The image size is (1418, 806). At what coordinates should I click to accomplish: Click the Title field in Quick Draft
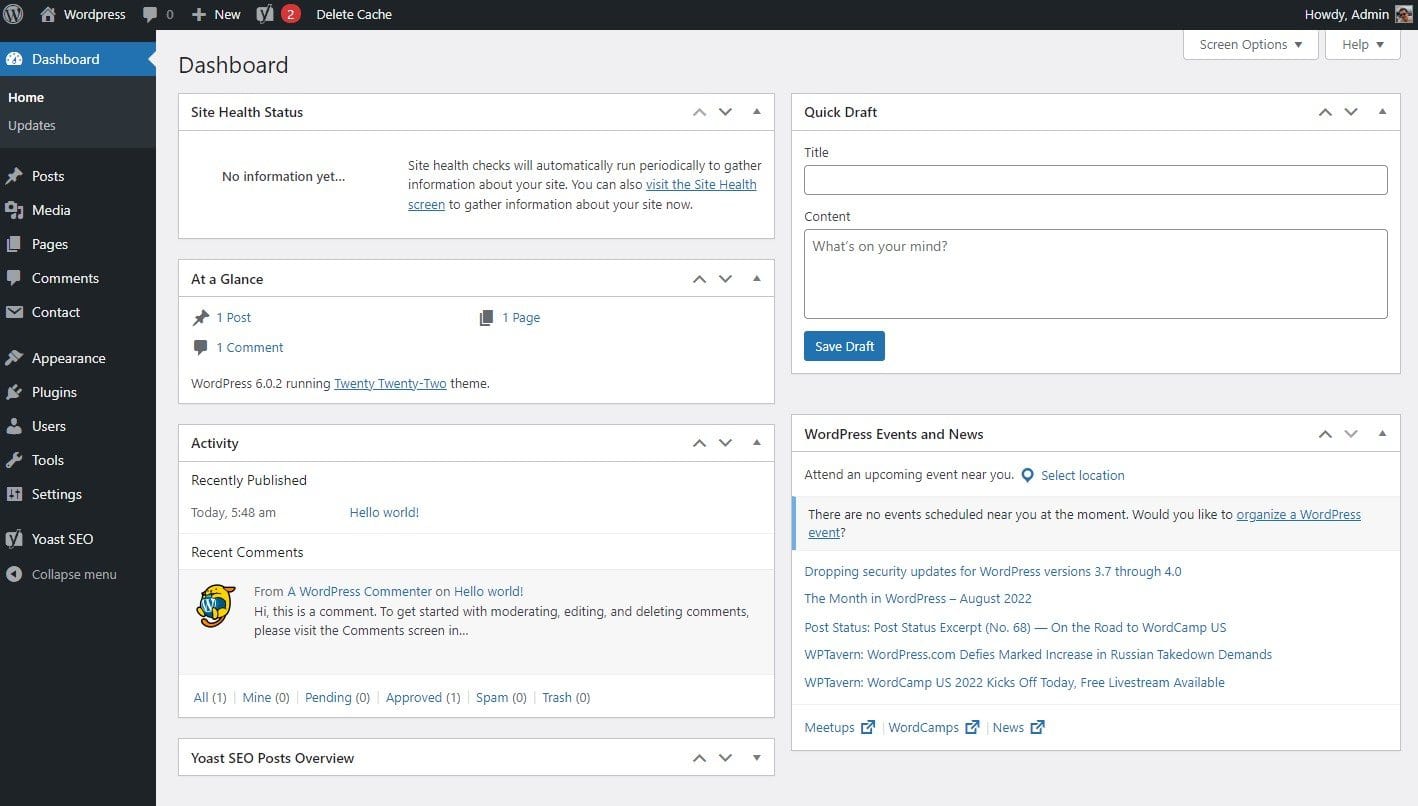pos(1095,180)
